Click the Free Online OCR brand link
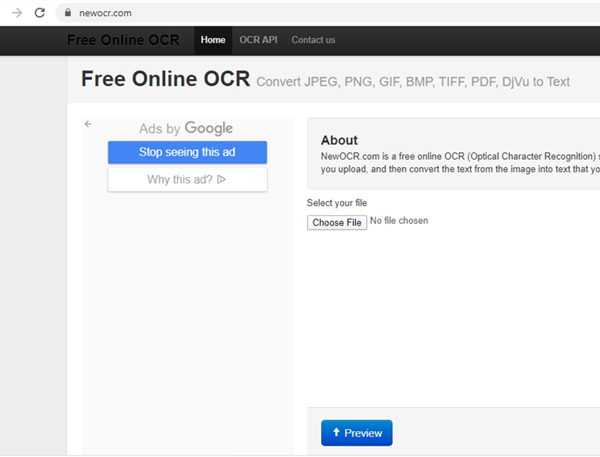 (x=123, y=40)
